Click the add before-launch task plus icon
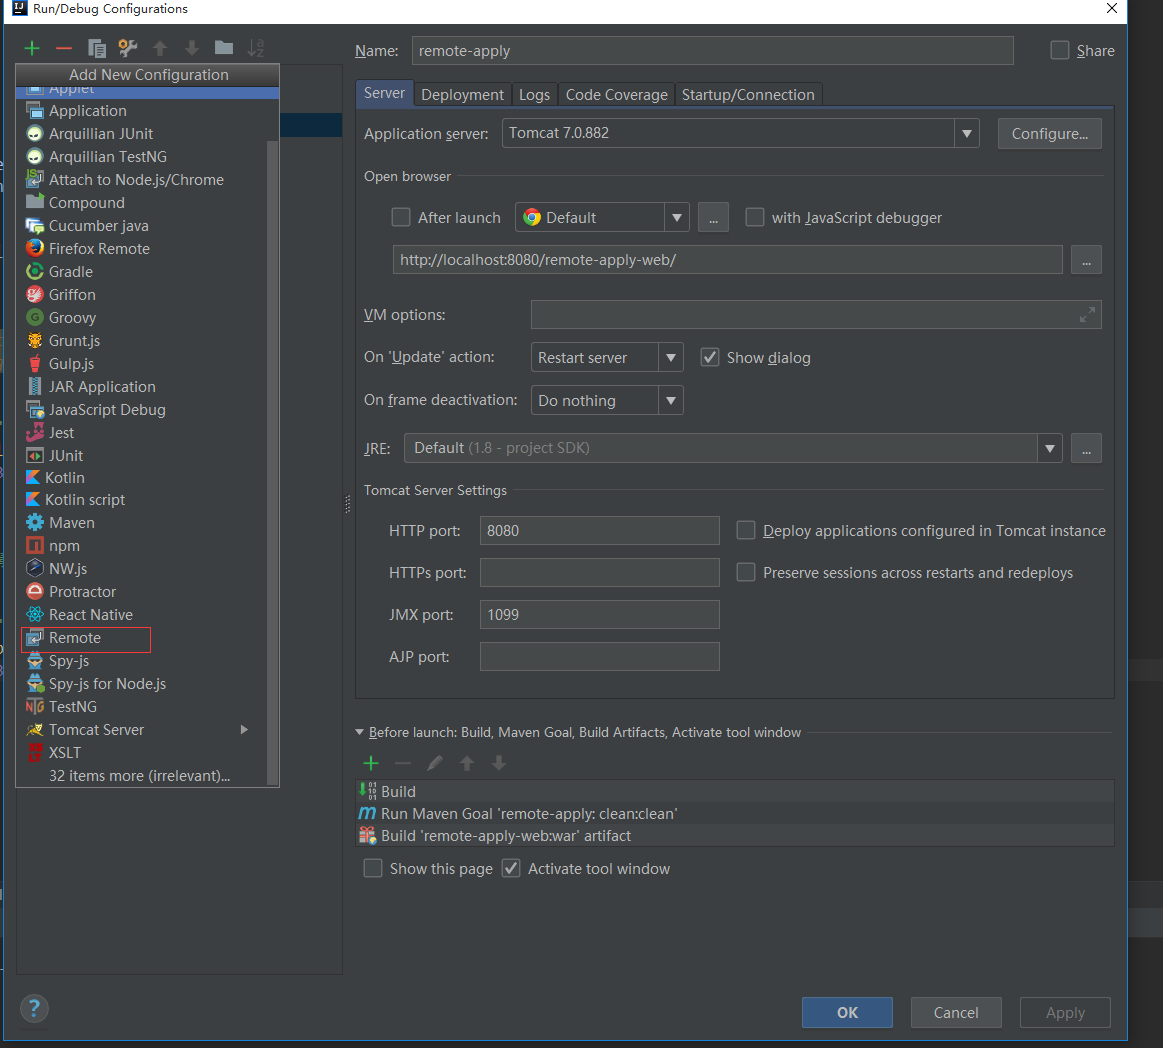The width and height of the screenshot is (1163, 1048). click(x=371, y=763)
